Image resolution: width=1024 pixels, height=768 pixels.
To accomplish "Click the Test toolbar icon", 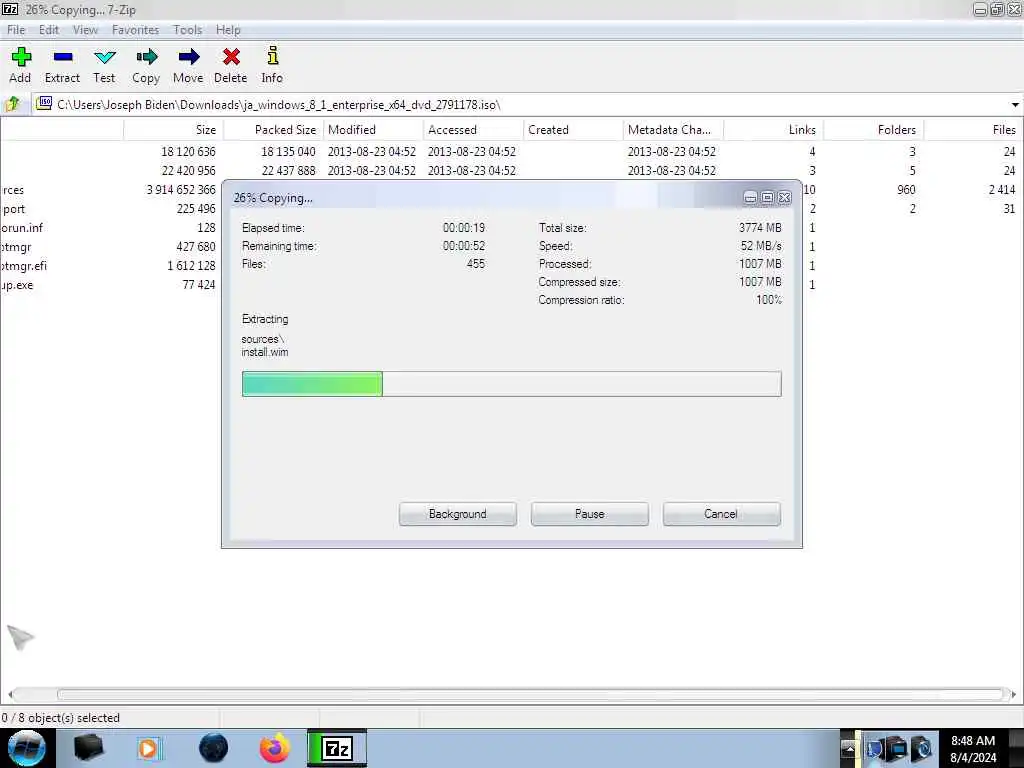I will tap(104, 65).
